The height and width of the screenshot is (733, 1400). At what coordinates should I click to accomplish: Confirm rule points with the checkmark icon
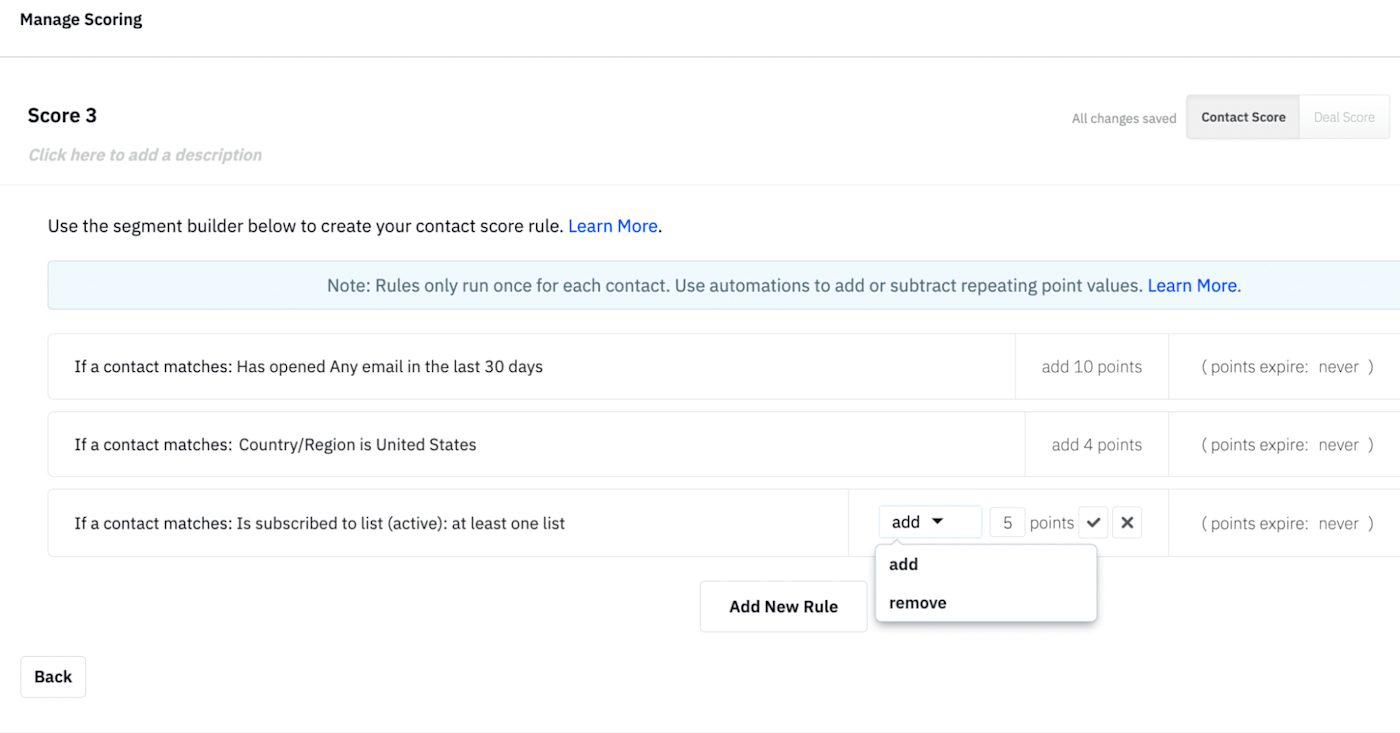tap(1093, 522)
